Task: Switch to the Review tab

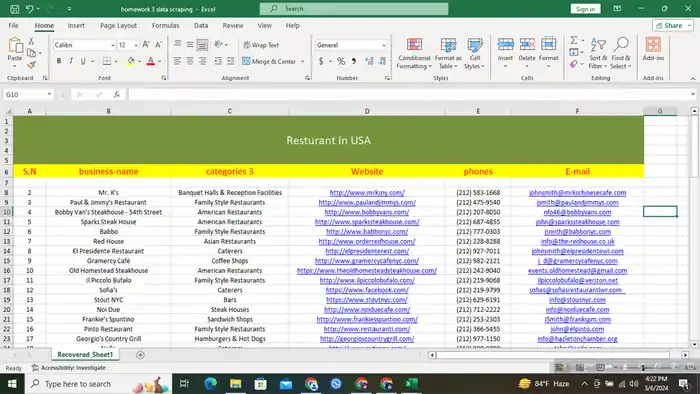Action: 233,25
